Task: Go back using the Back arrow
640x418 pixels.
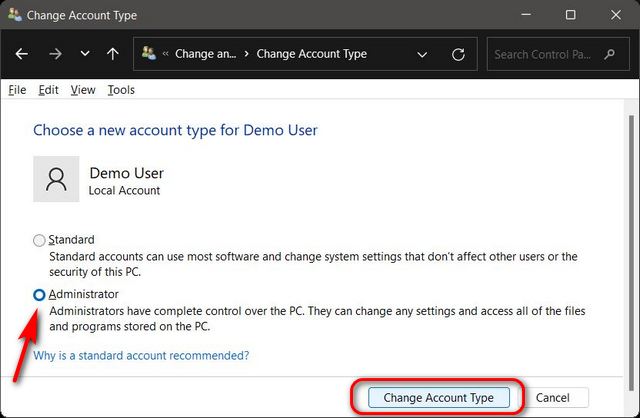Action: pyautogui.click(x=22, y=54)
